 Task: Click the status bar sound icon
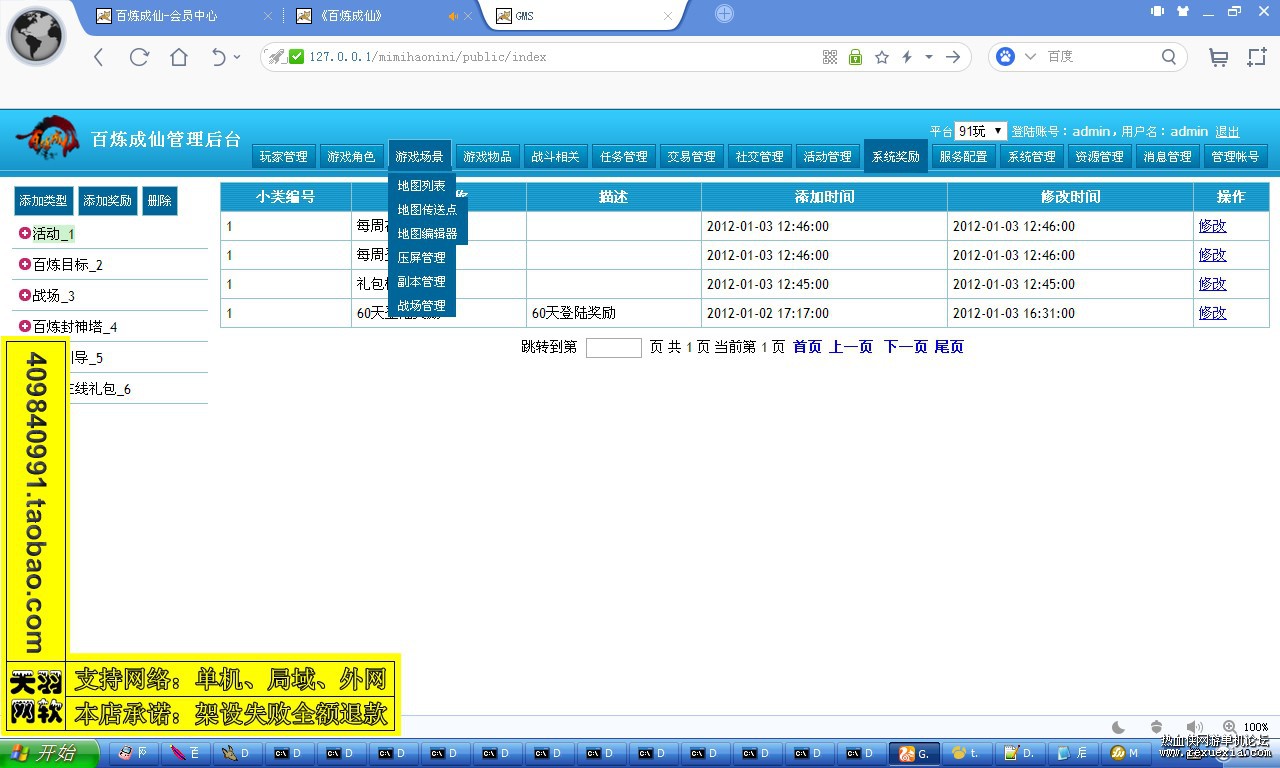click(1193, 727)
